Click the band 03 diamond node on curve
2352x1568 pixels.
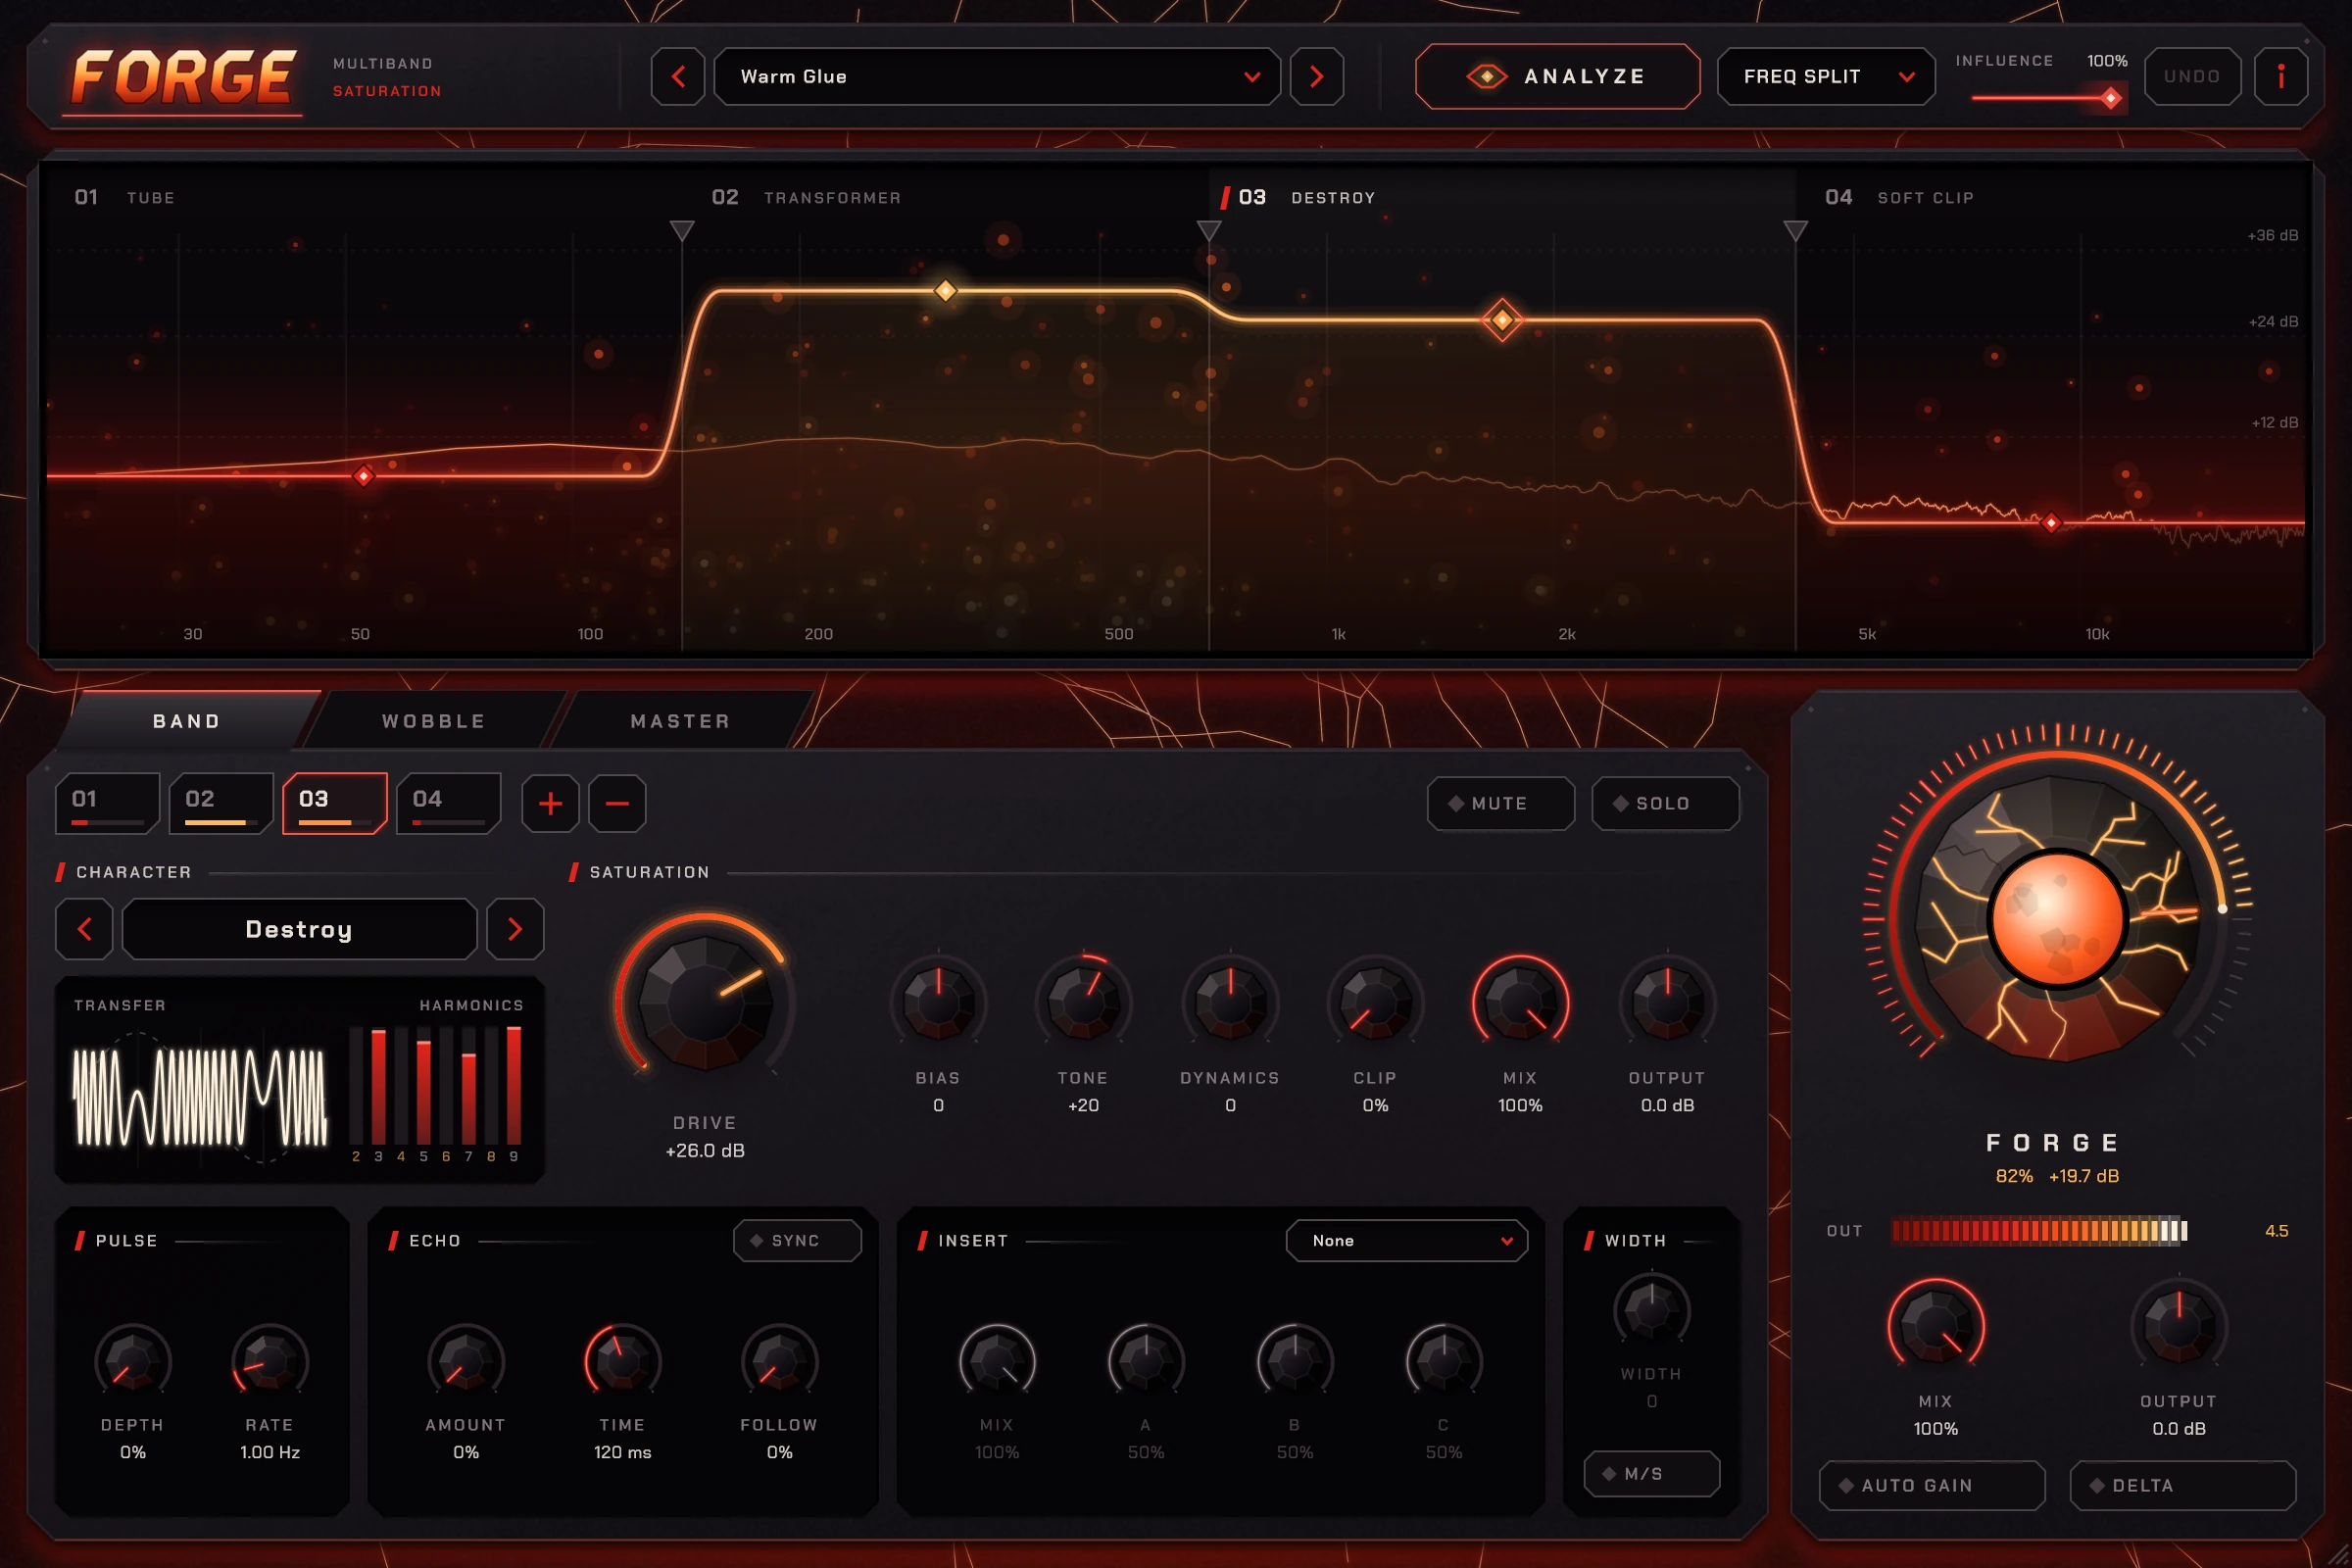click(1501, 320)
